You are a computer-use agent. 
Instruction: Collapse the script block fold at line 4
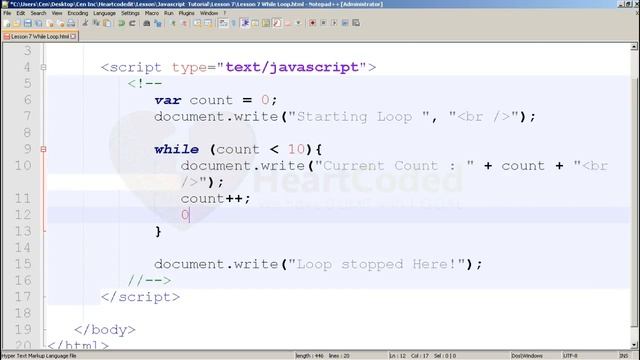tap(43, 67)
